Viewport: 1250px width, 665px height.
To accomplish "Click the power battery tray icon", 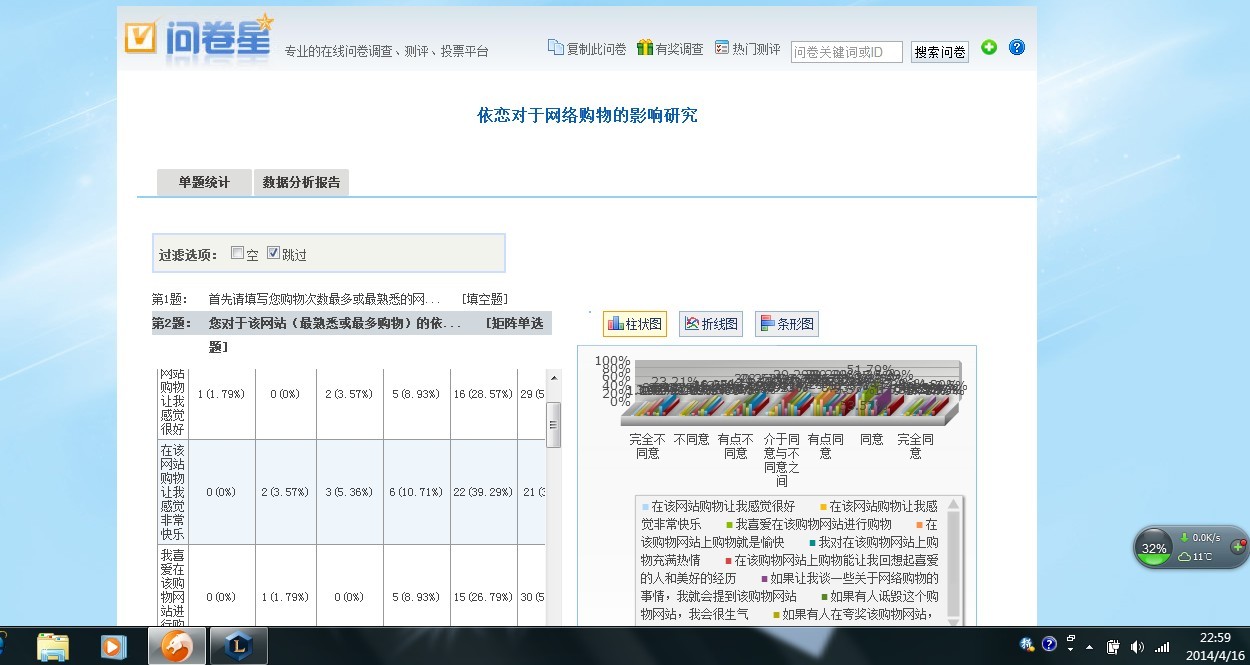I will tap(1113, 646).
